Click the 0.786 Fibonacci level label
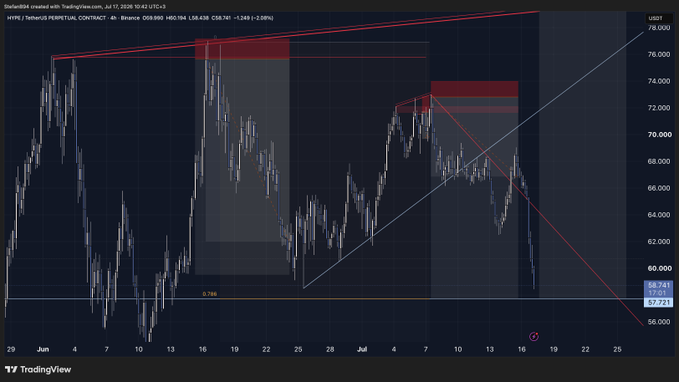This screenshot has height=382, width=679. point(210,294)
